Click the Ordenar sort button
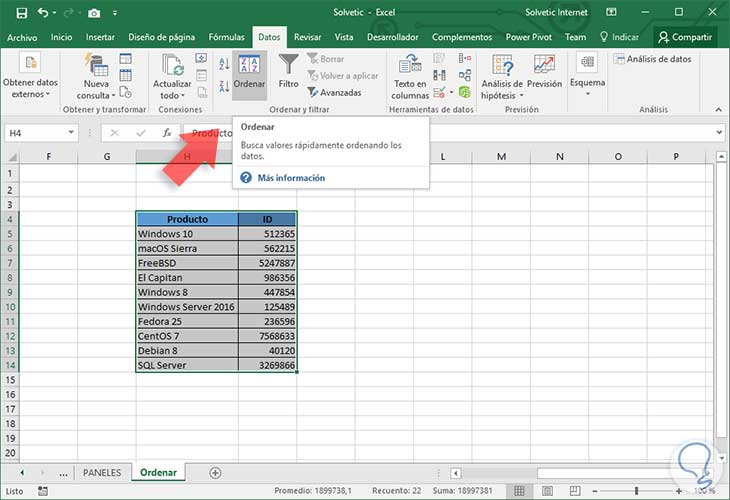 click(249, 74)
